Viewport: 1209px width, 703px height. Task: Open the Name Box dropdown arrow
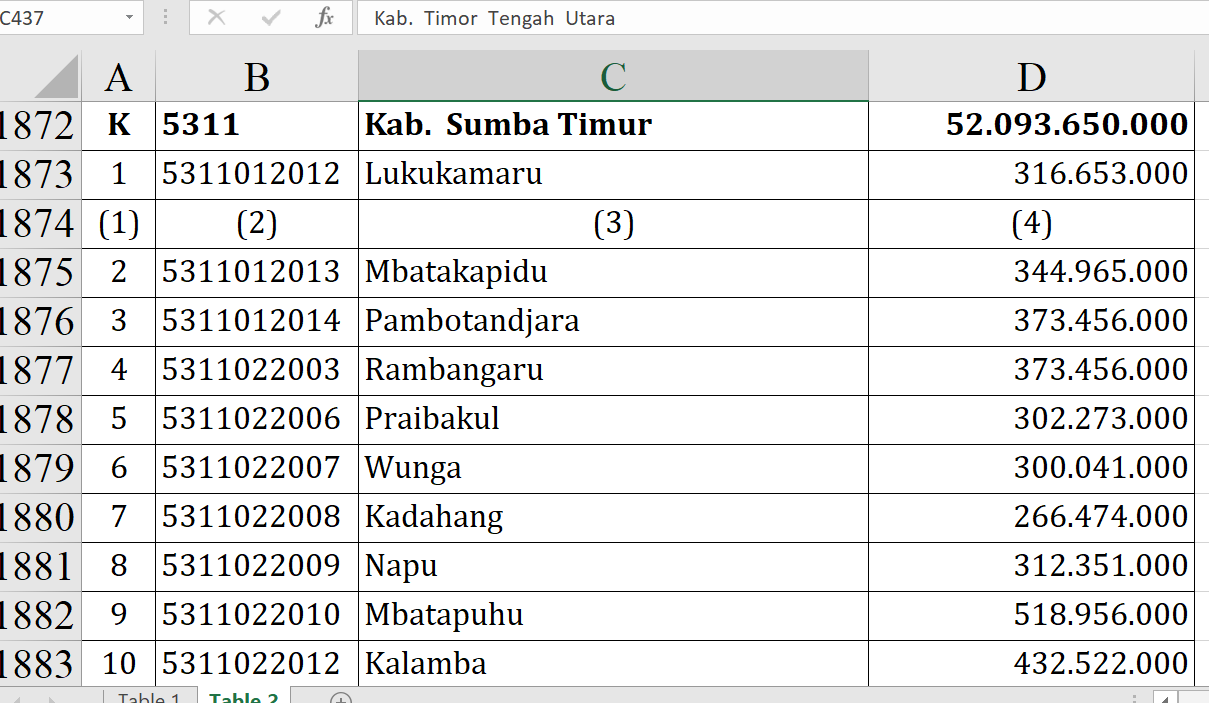tap(129, 18)
